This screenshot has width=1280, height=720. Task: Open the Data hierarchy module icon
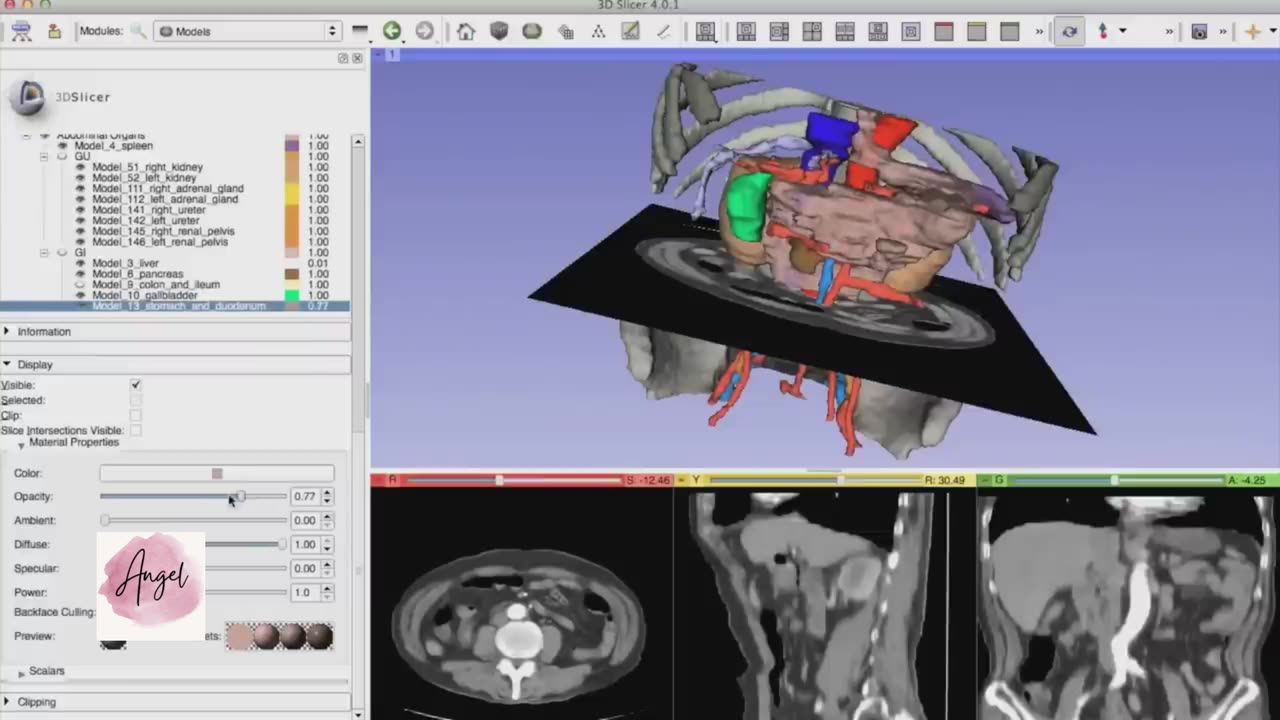pos(598,31)
